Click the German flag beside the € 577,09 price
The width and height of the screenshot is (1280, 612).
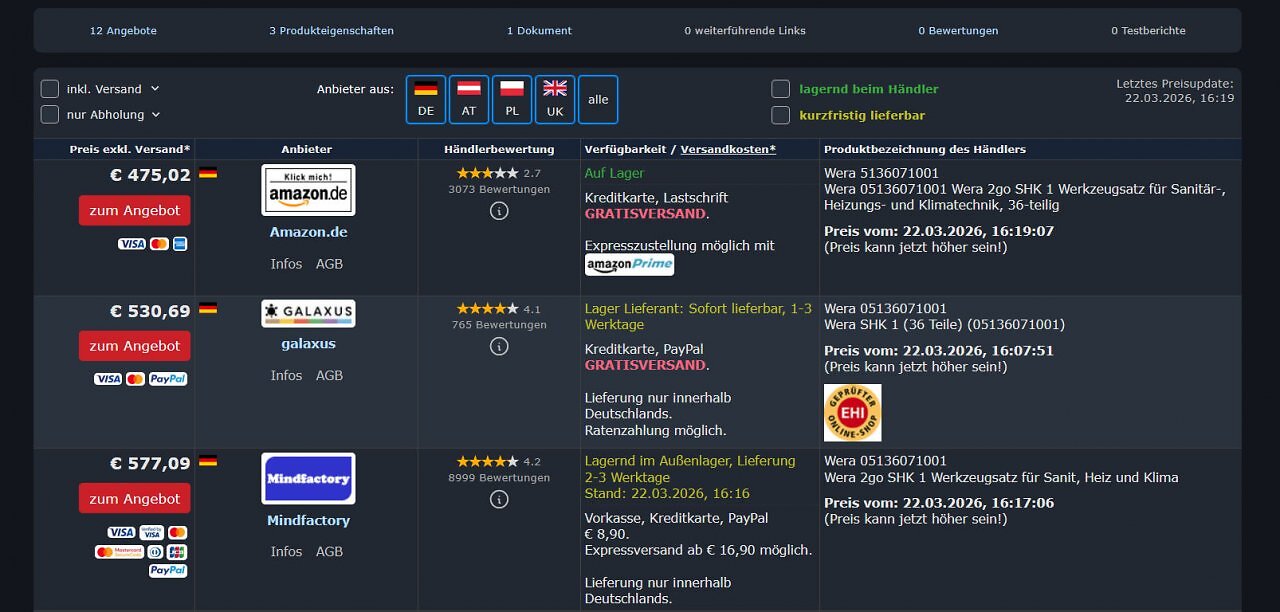coord(208,461)
